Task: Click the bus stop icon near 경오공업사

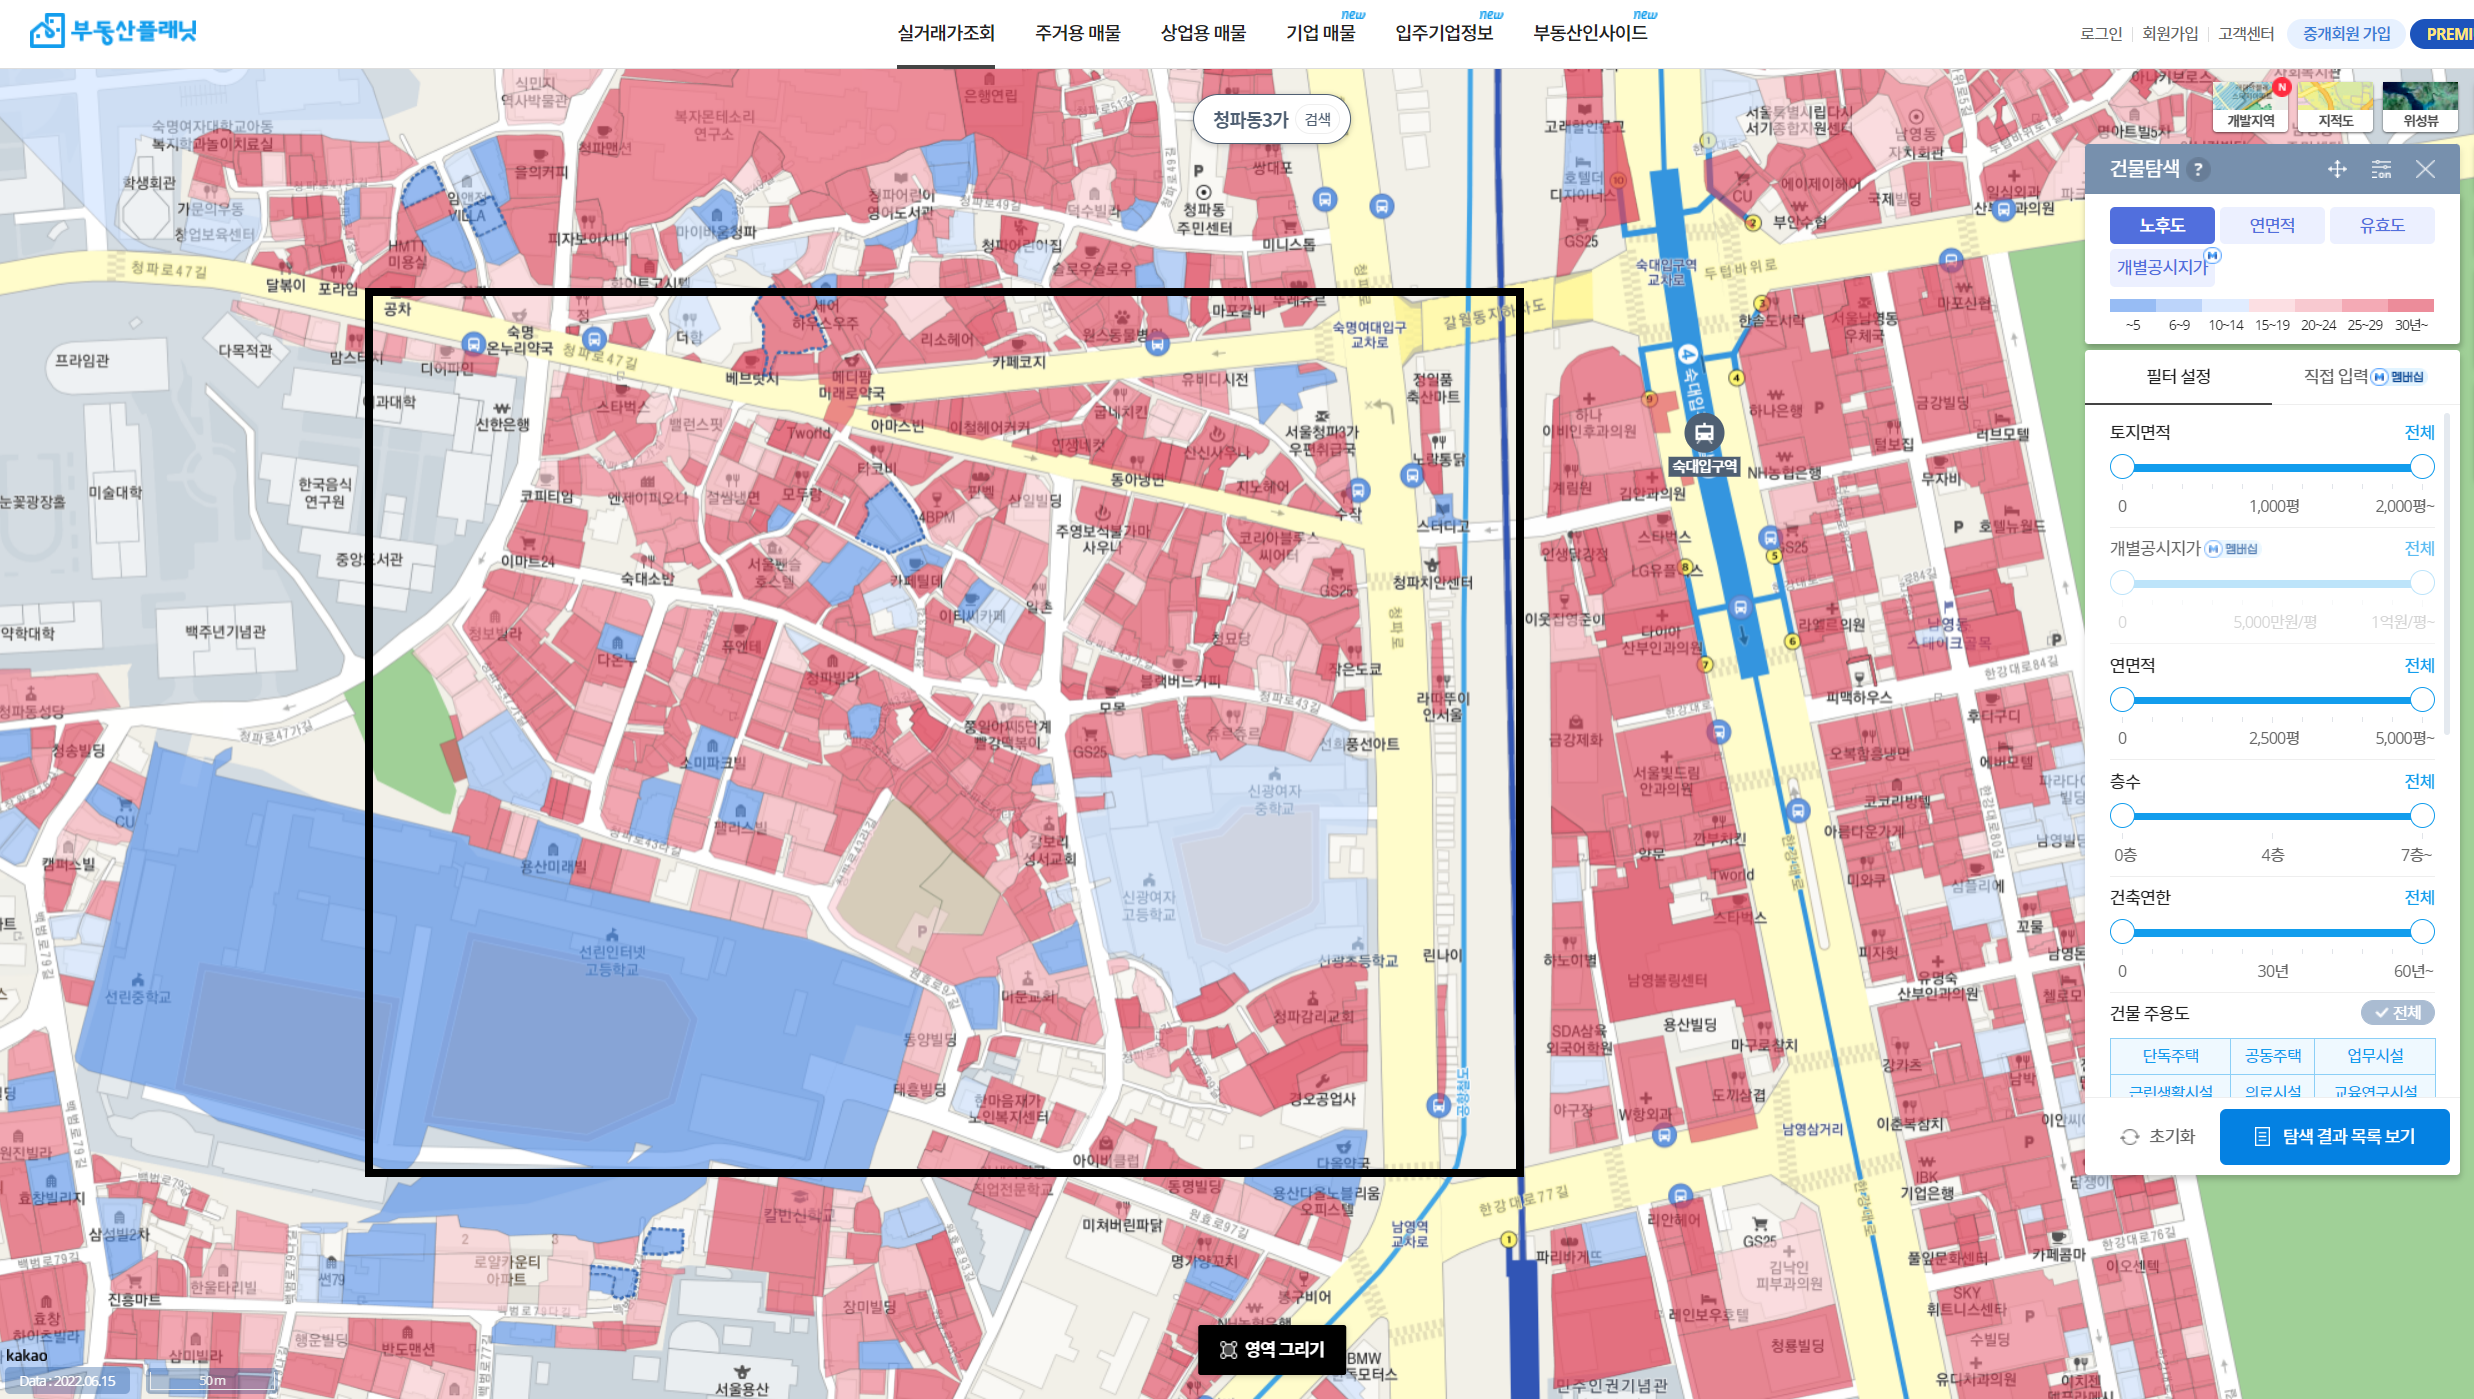Action: [1438, 1105]
